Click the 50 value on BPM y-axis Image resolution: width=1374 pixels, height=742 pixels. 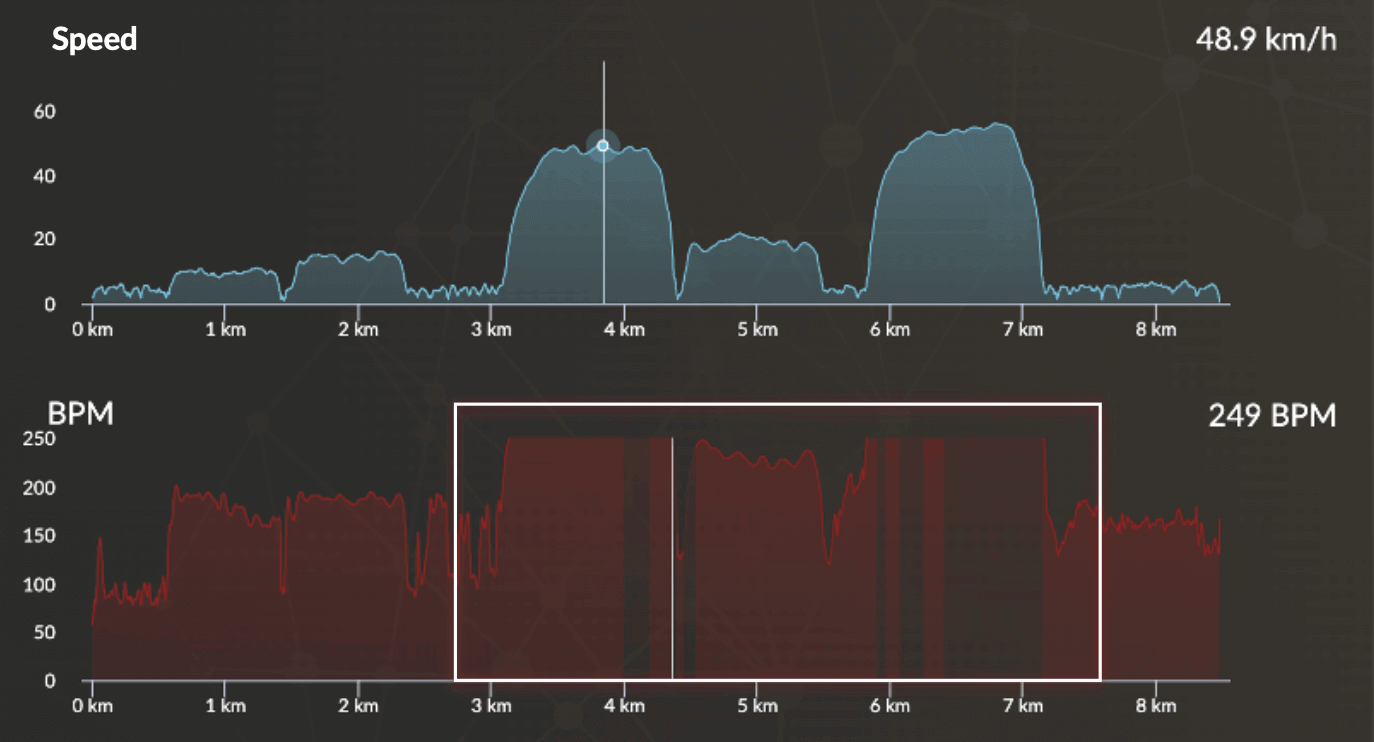44,632
